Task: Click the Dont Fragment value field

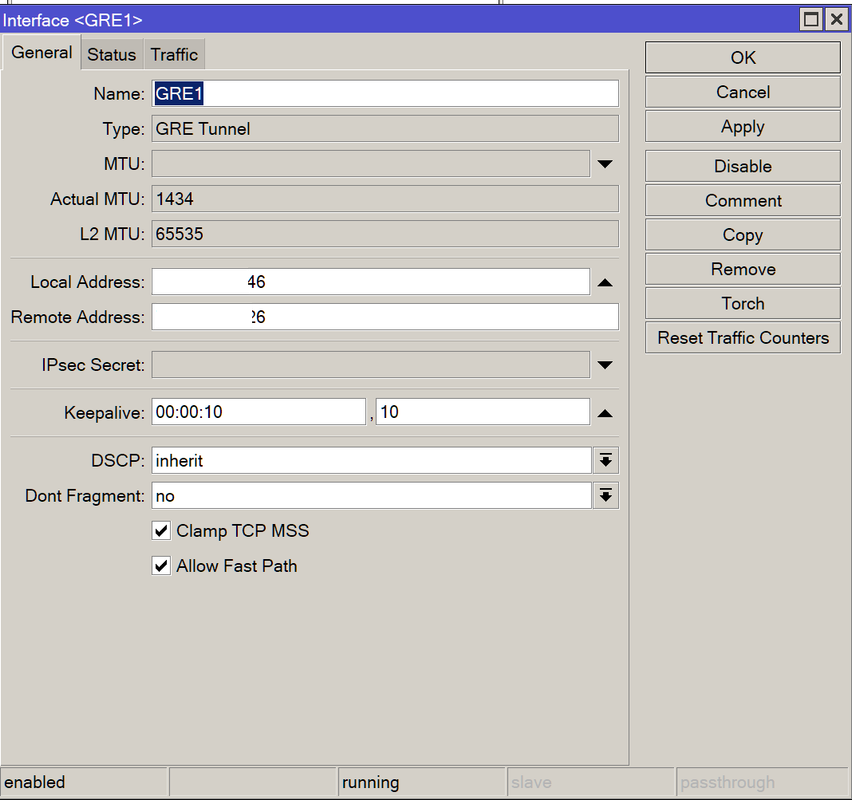Action: (x=372, y=496)
